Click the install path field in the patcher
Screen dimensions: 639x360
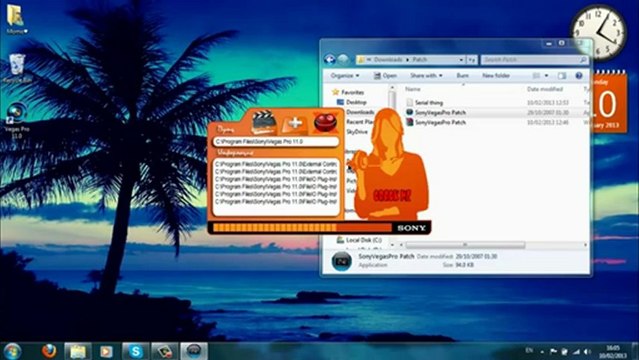click(x=276, y=141)
